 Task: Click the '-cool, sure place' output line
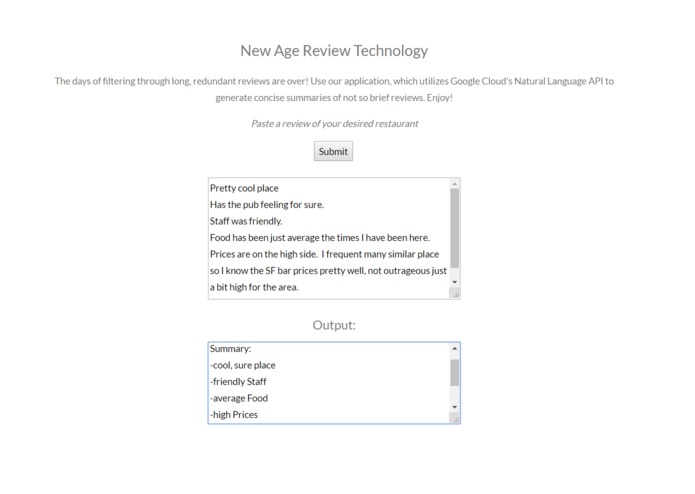pos(243,365)
